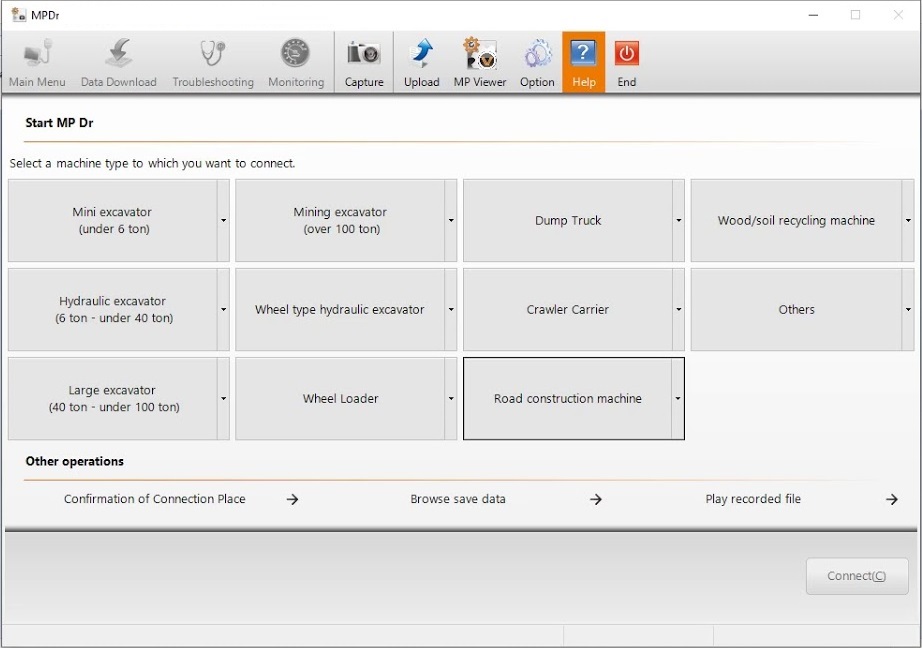This screenshot has width=922, height=648.
Task: Open Option gear settings
Action: [x=537, y=62]
